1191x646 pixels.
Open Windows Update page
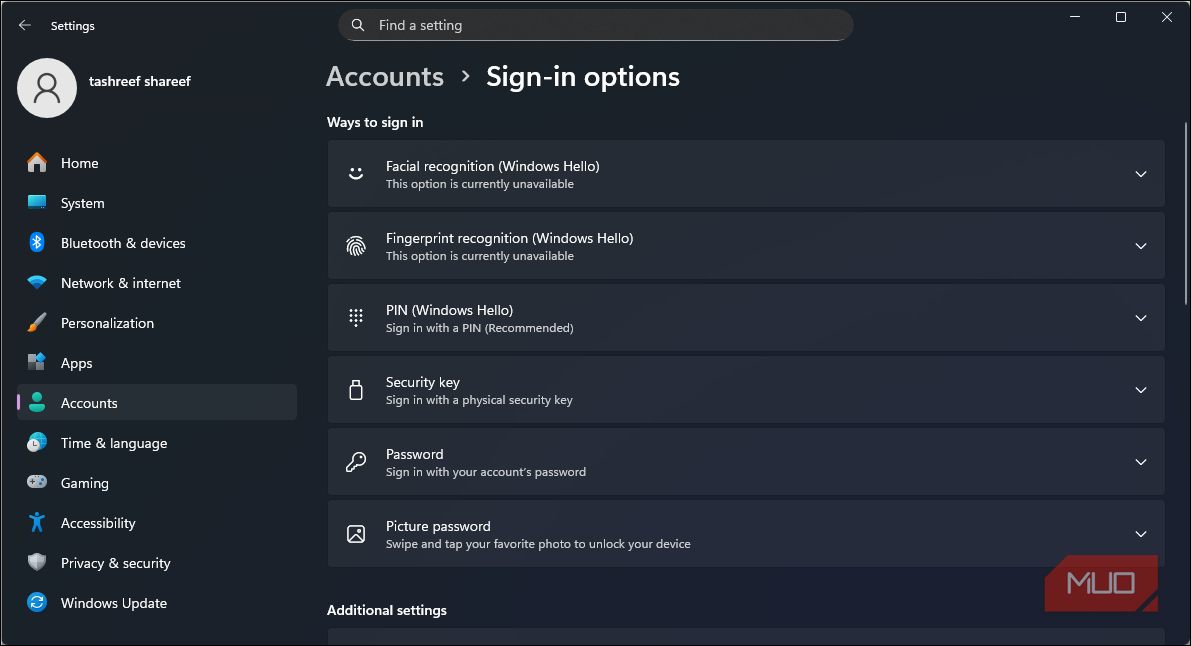coord(156,603)
